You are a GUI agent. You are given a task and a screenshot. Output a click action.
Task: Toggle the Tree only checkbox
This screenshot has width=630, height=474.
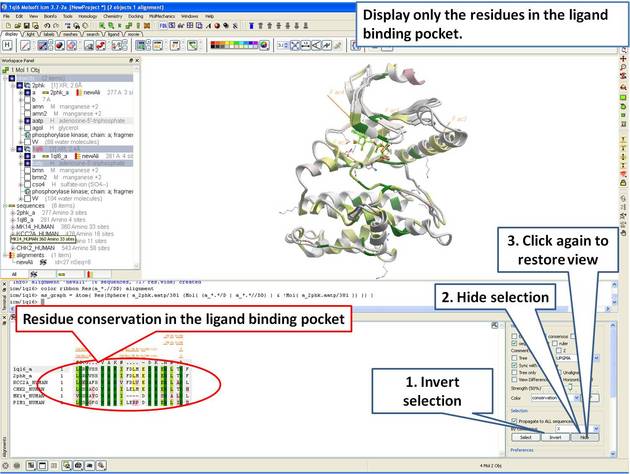(514, 372)
